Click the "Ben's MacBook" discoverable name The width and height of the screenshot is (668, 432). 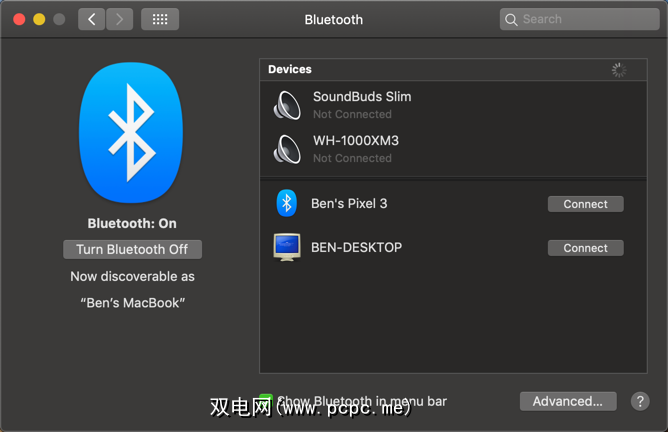pyautogui.click(x=132, y=303)
